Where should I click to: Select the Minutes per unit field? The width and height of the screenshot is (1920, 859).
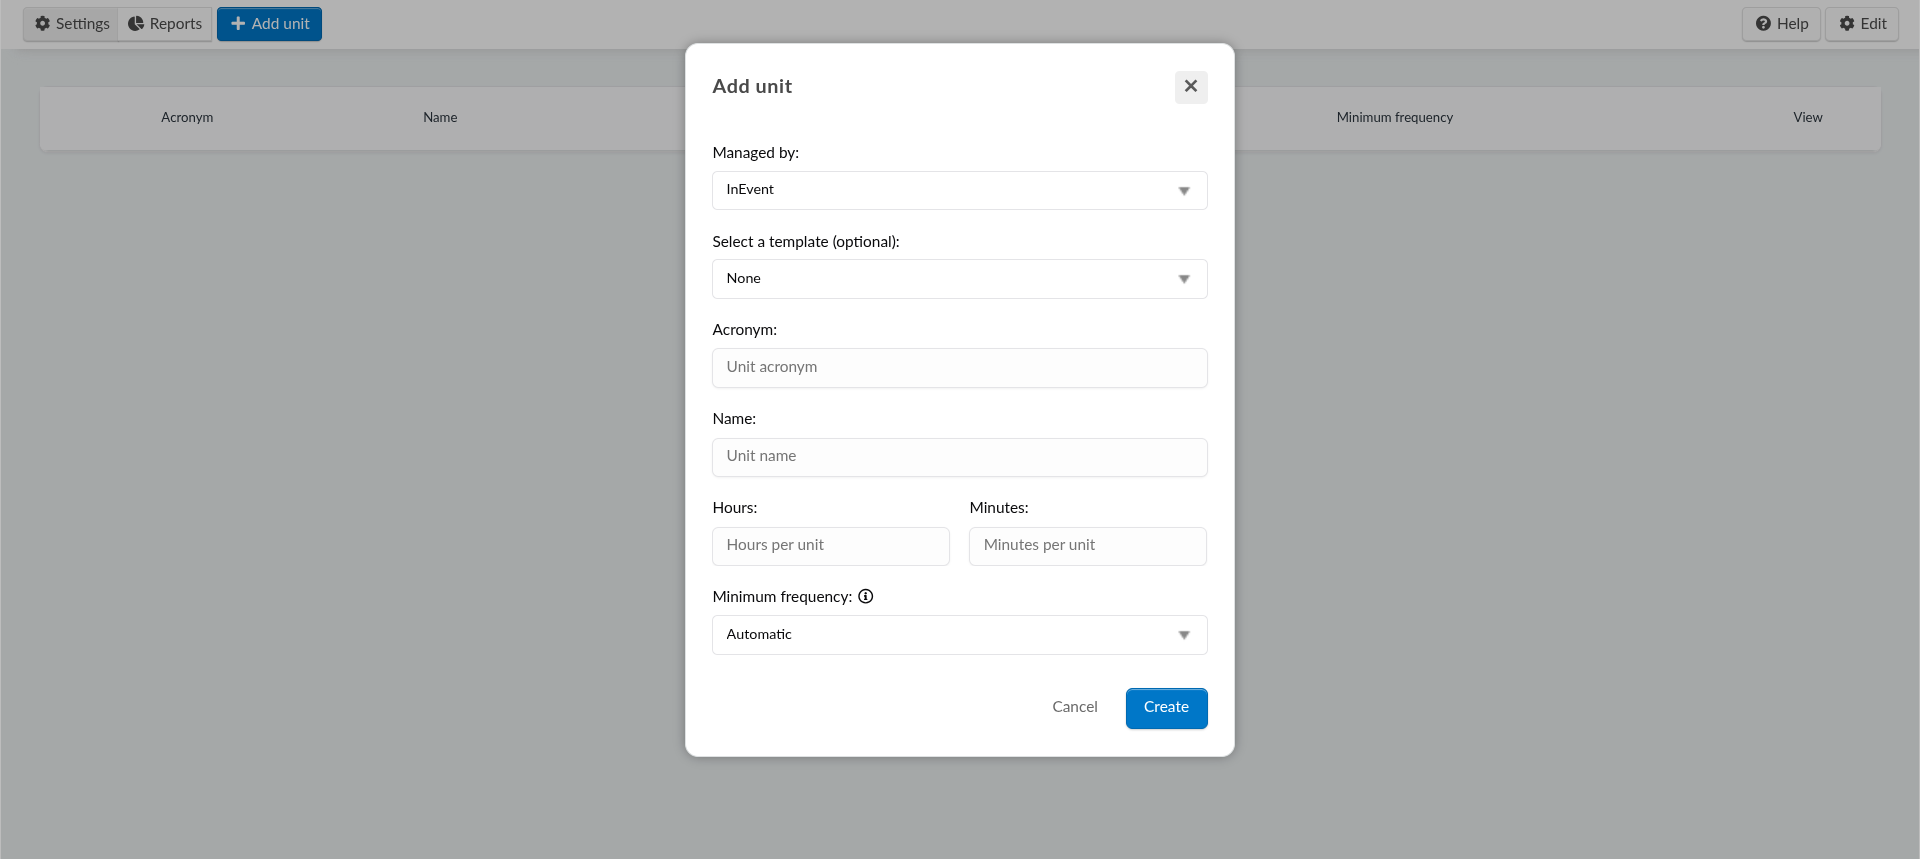point(1087,546)
